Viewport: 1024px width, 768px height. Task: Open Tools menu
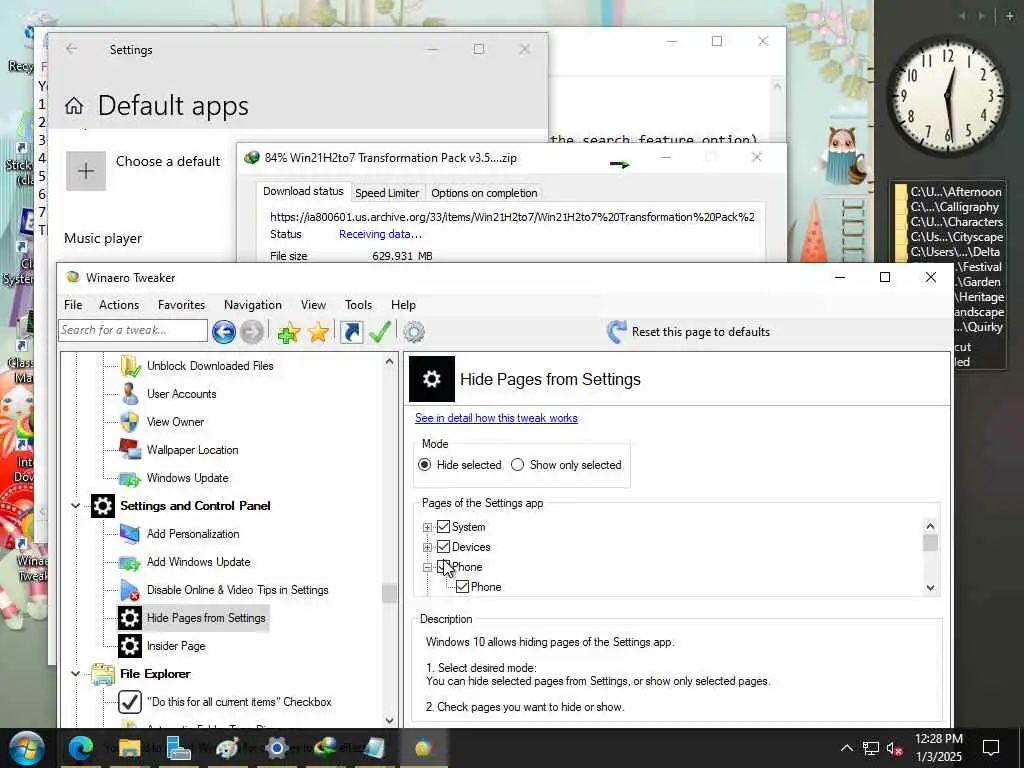(359, 305)
